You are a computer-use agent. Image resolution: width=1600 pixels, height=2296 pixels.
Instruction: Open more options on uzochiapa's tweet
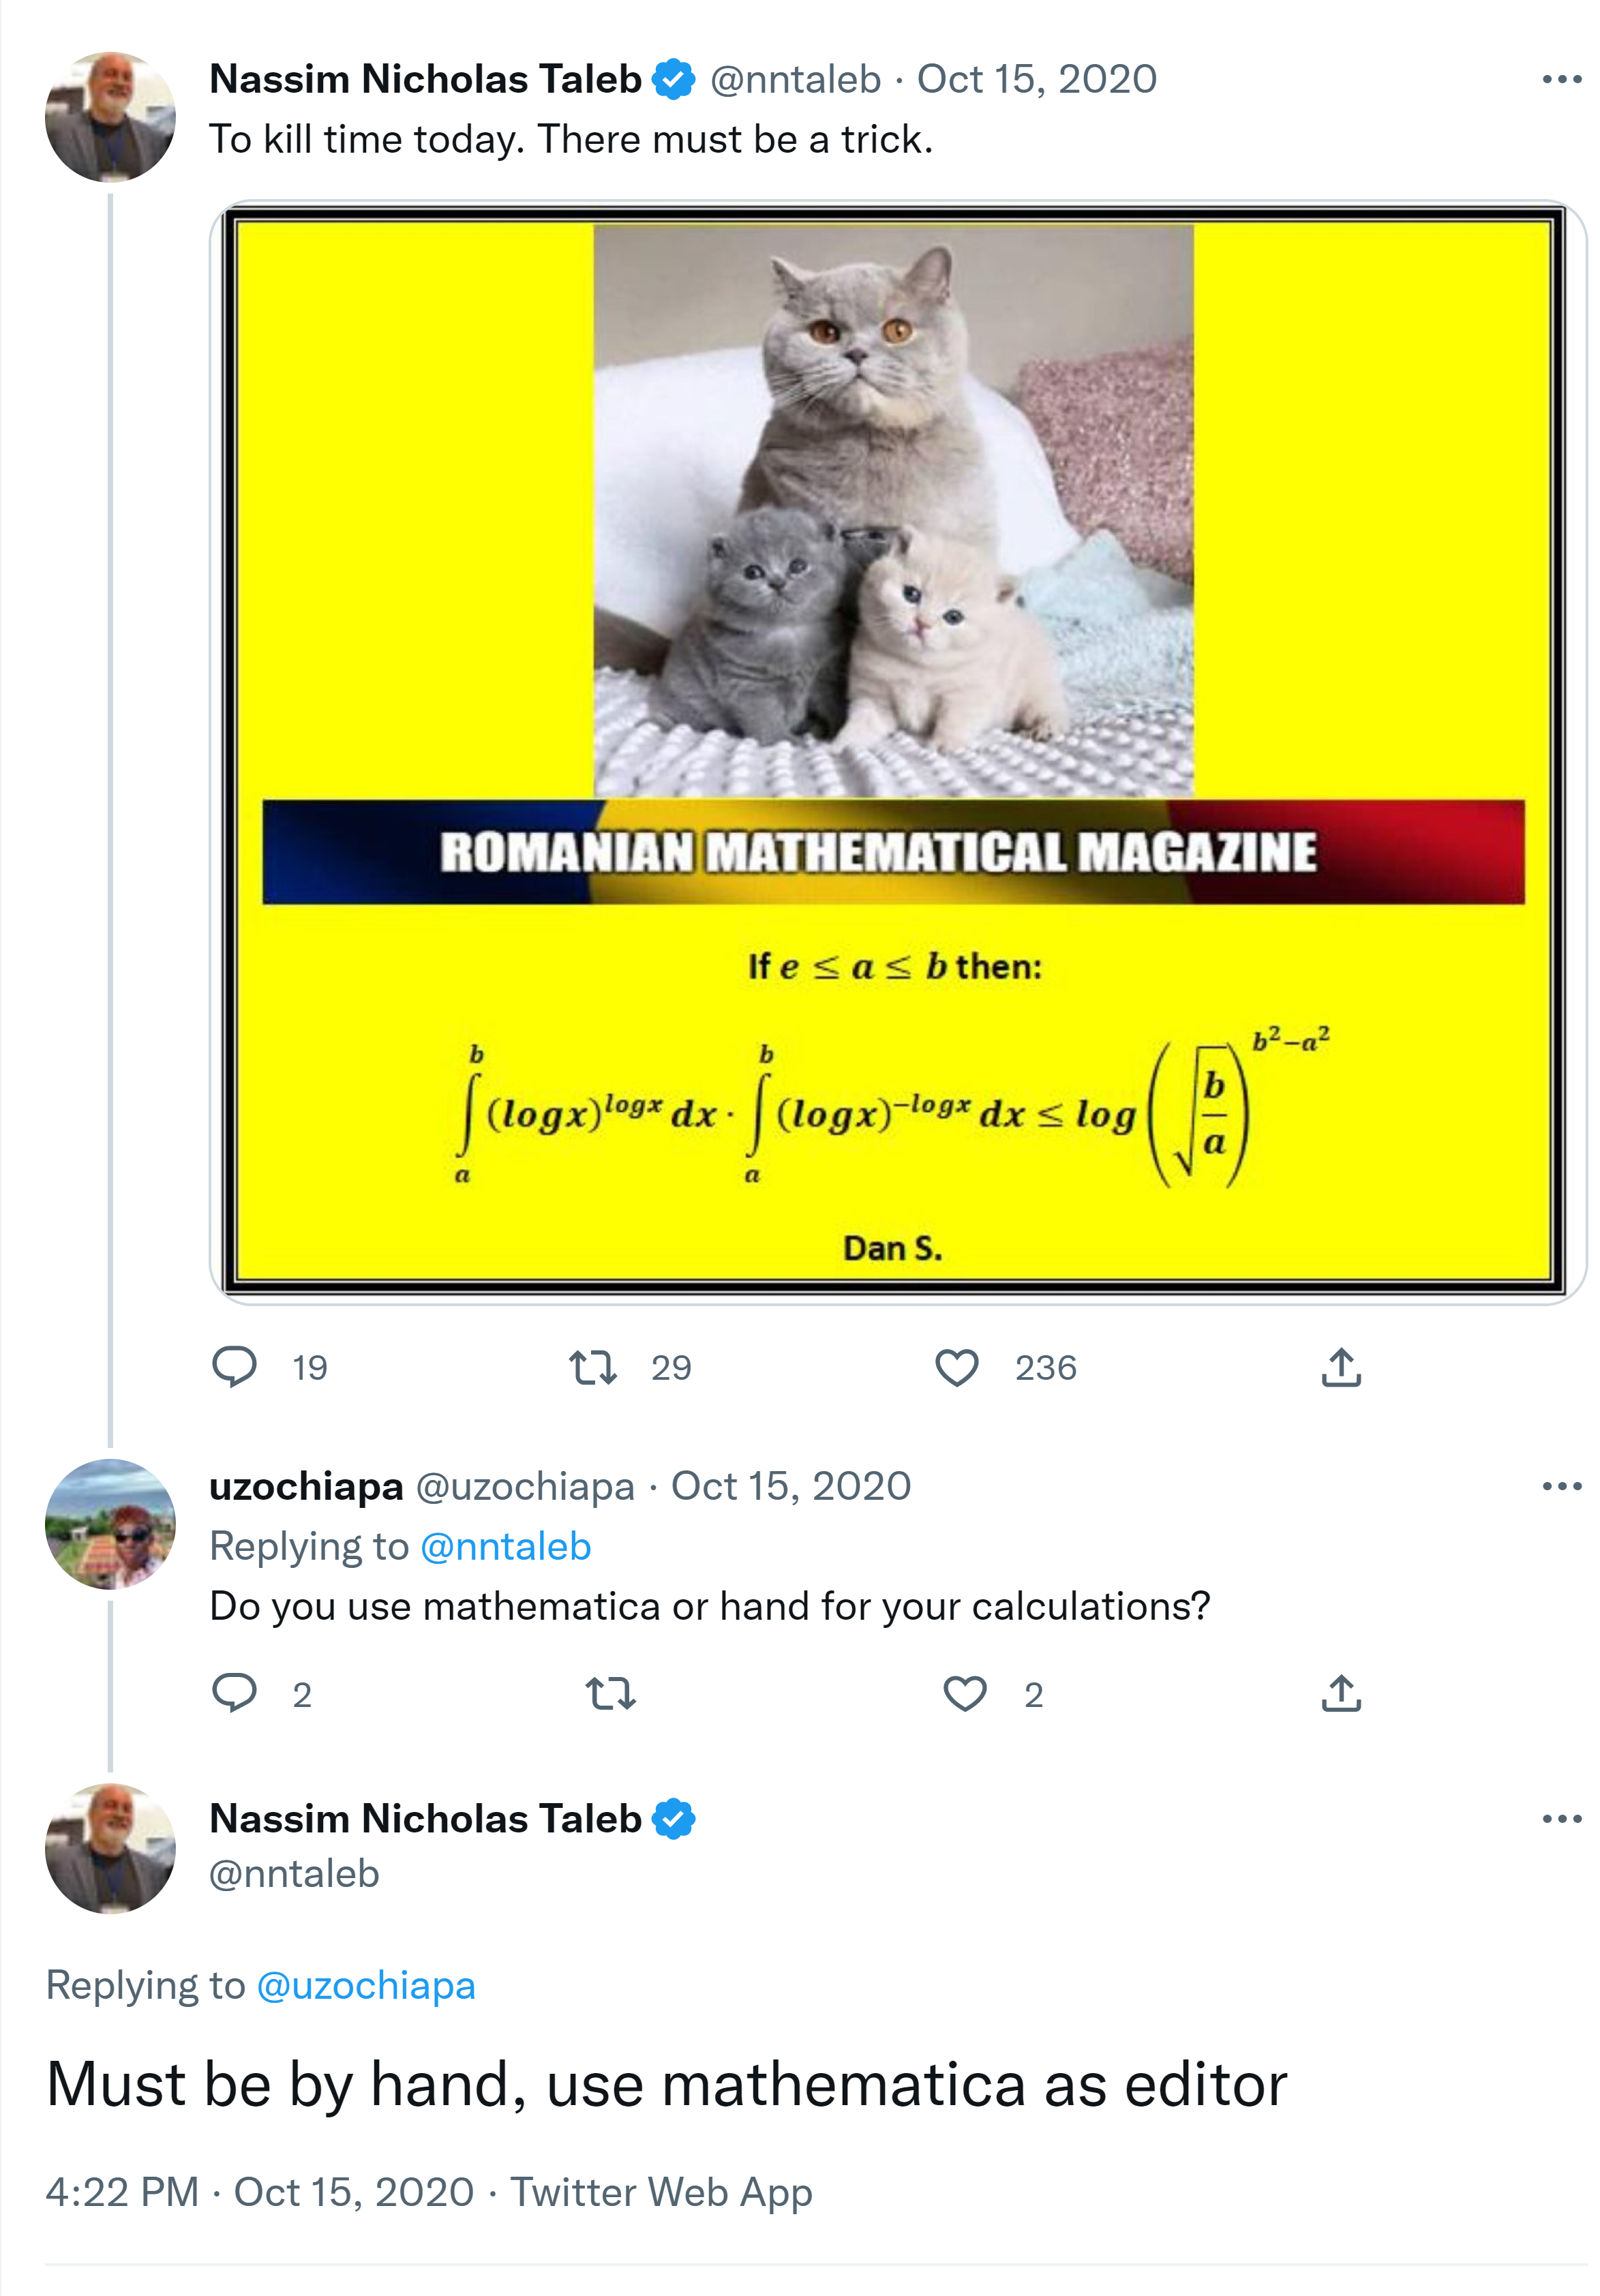pyautogui.click(x=1561, y=1486)
